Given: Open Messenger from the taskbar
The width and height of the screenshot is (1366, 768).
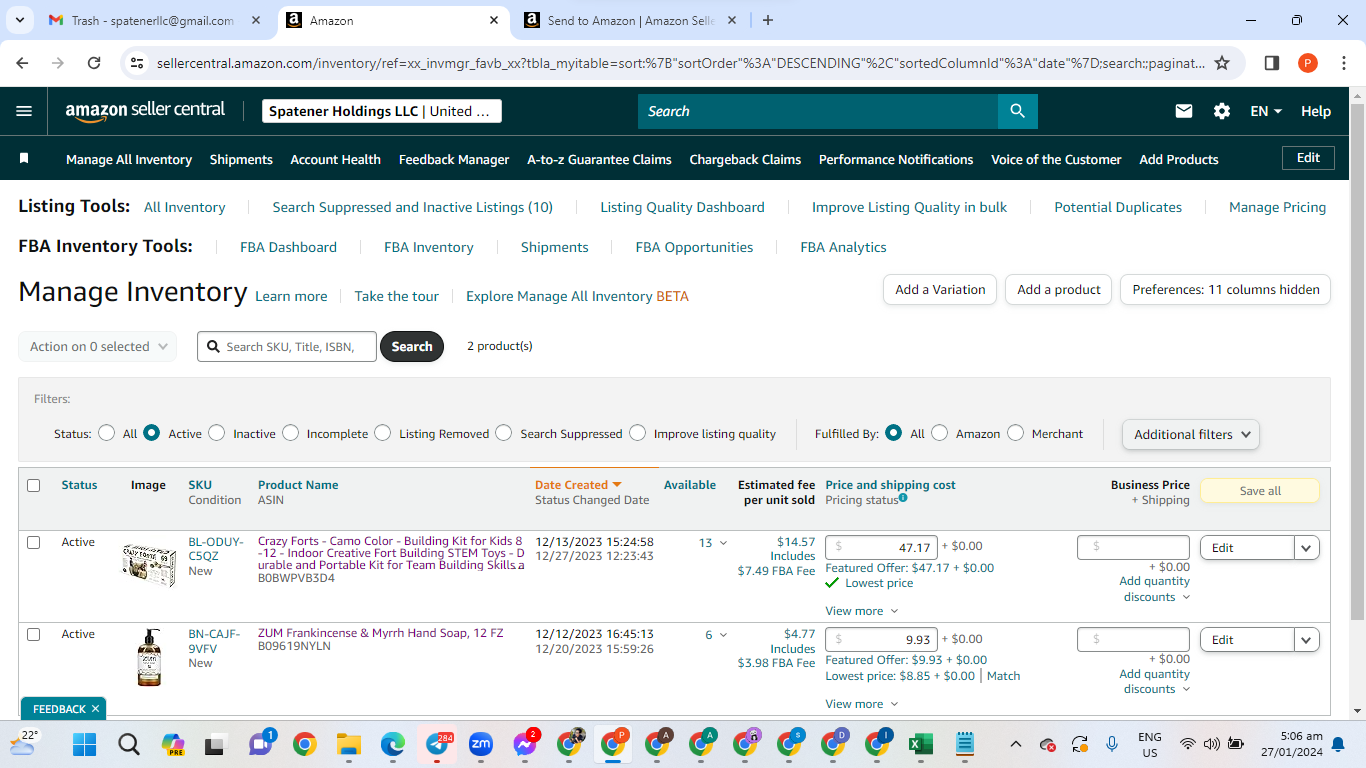Looking at the screenshot, I should 525,744.
